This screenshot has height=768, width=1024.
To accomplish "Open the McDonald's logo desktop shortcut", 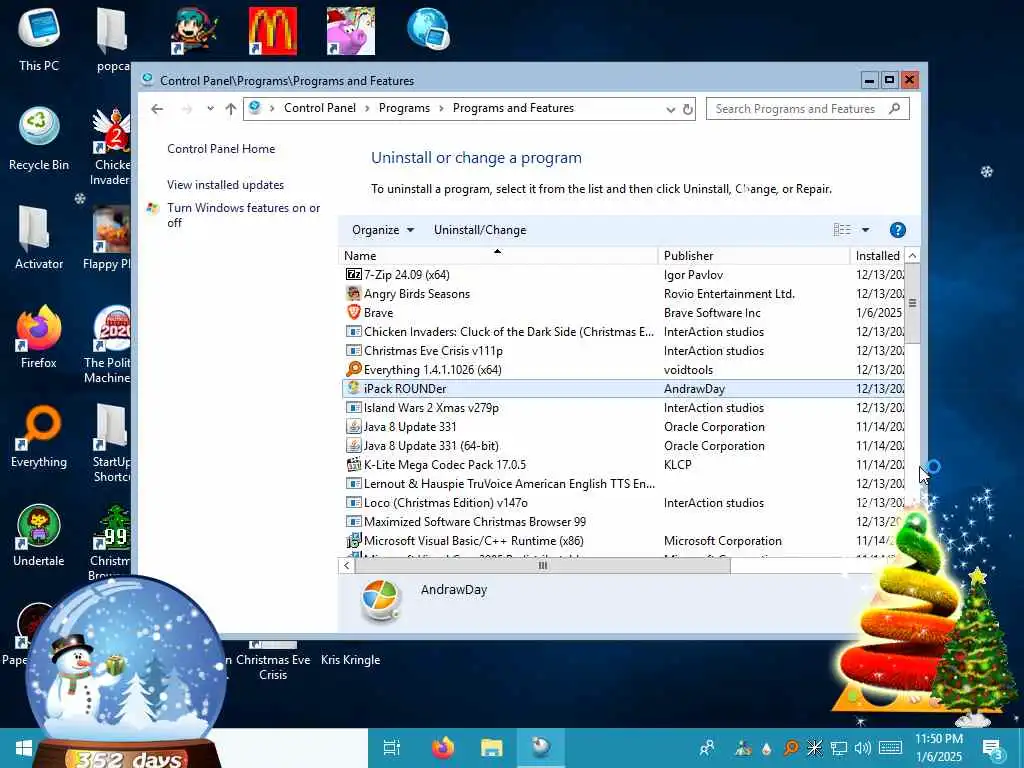I will 272,31.
